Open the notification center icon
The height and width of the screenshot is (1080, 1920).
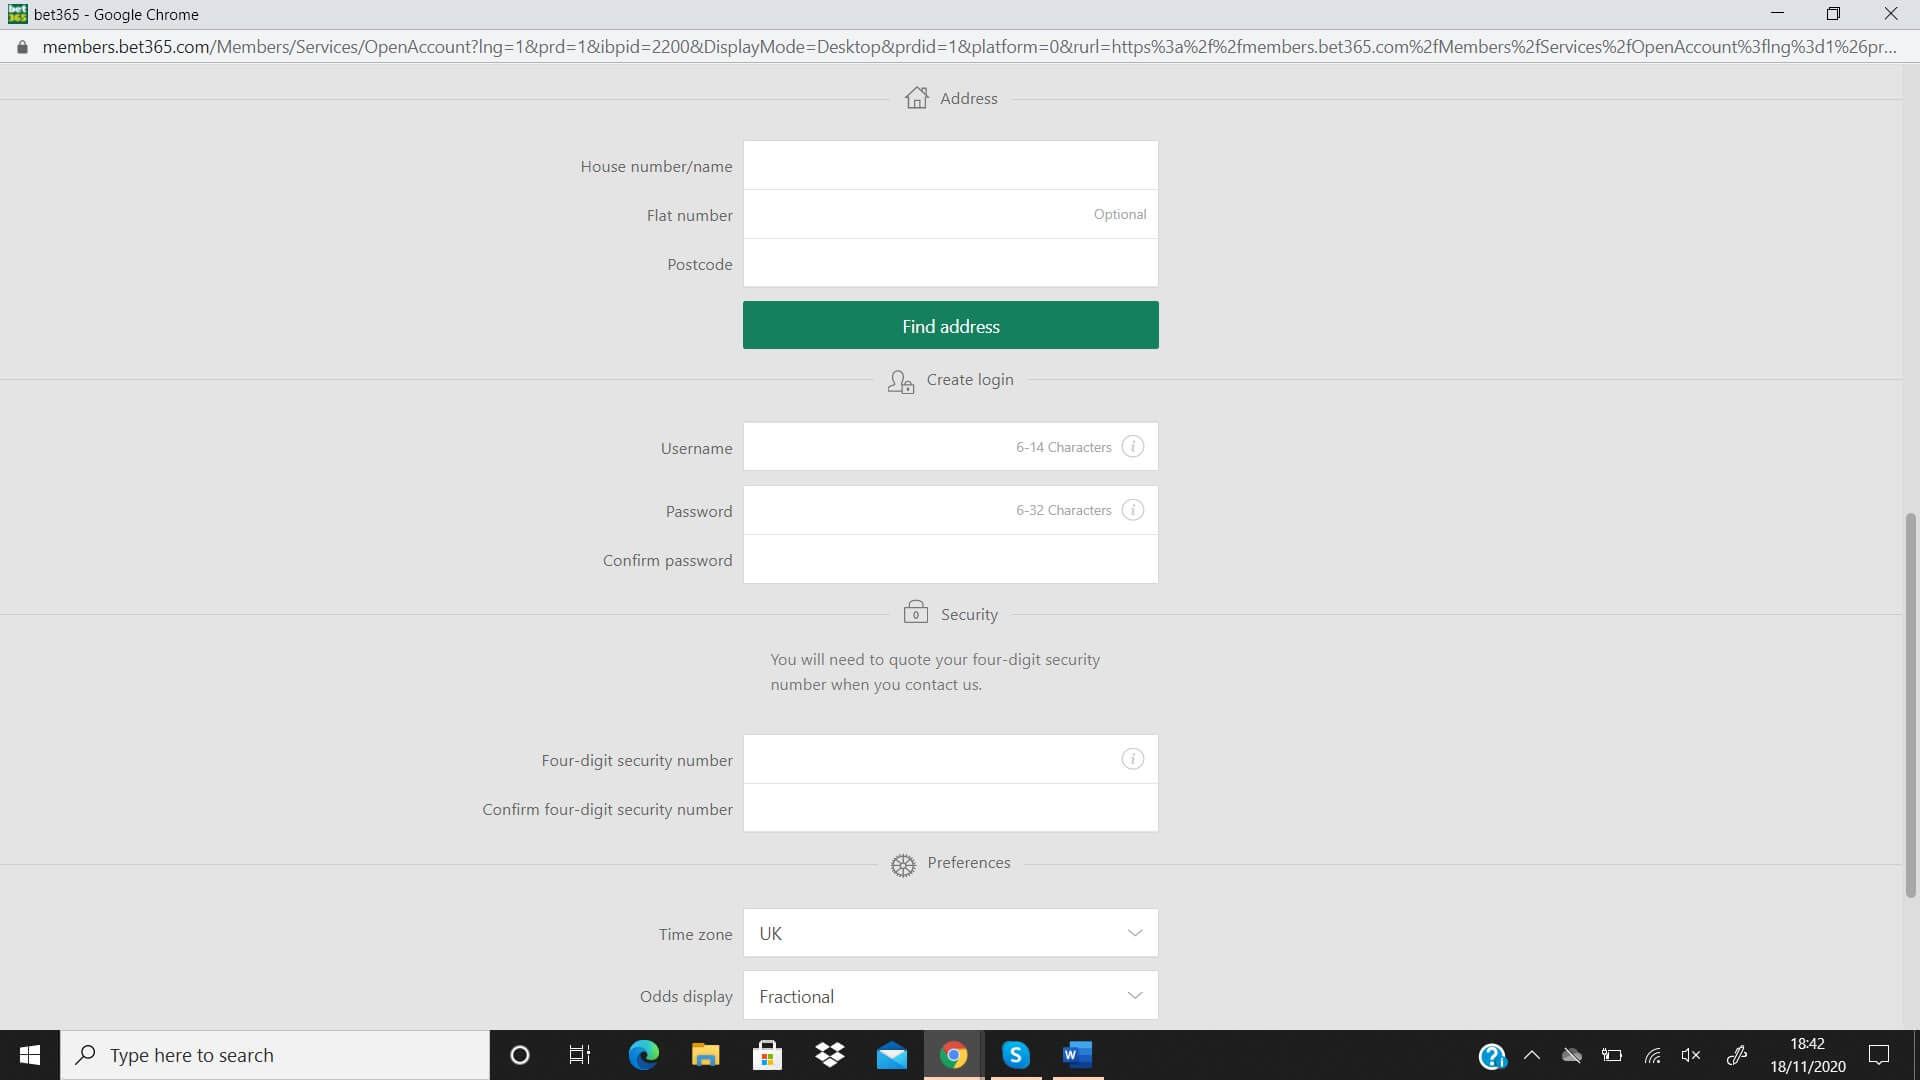point(1879,1055)
